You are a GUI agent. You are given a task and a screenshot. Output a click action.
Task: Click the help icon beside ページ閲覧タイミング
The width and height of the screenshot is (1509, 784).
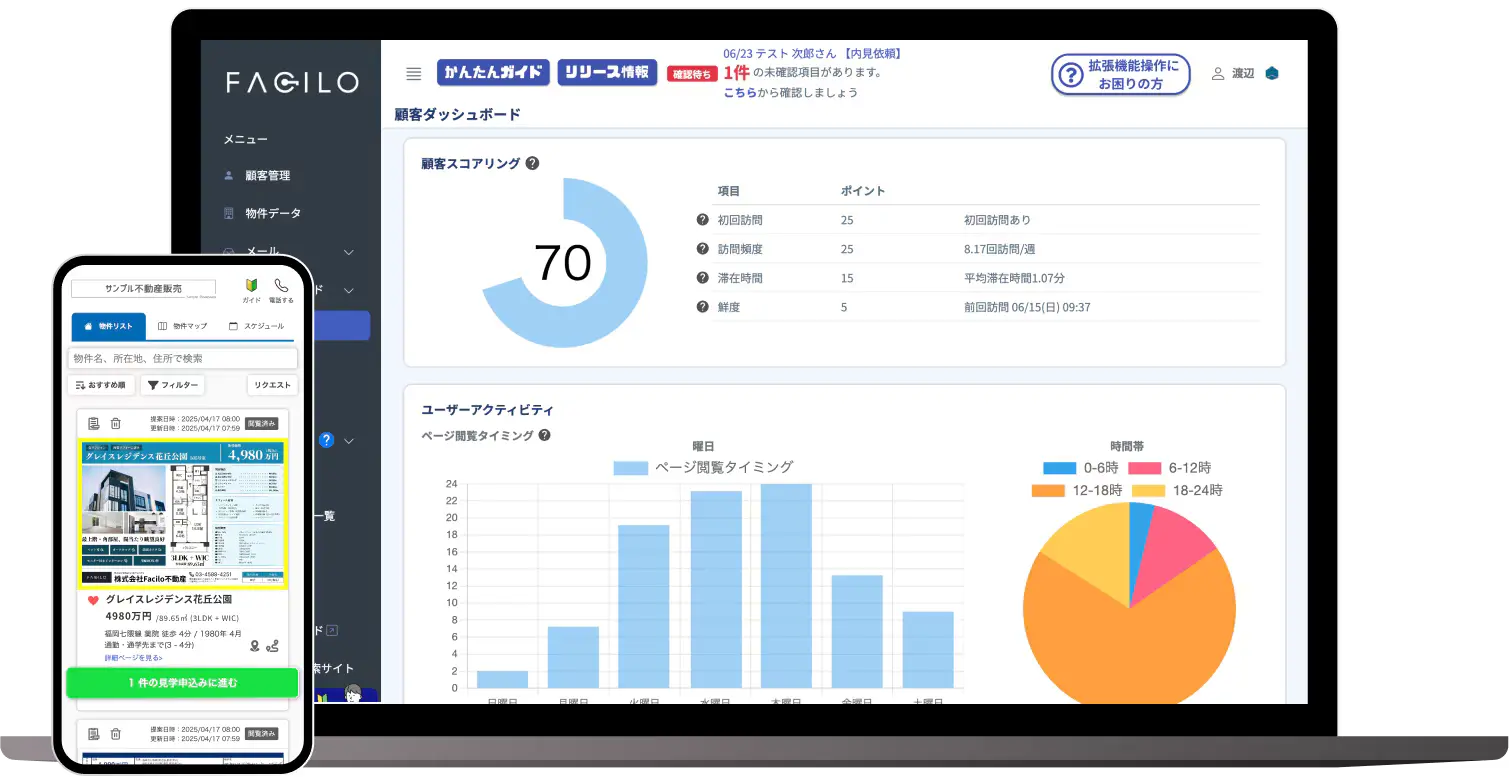tap(545, 435)
